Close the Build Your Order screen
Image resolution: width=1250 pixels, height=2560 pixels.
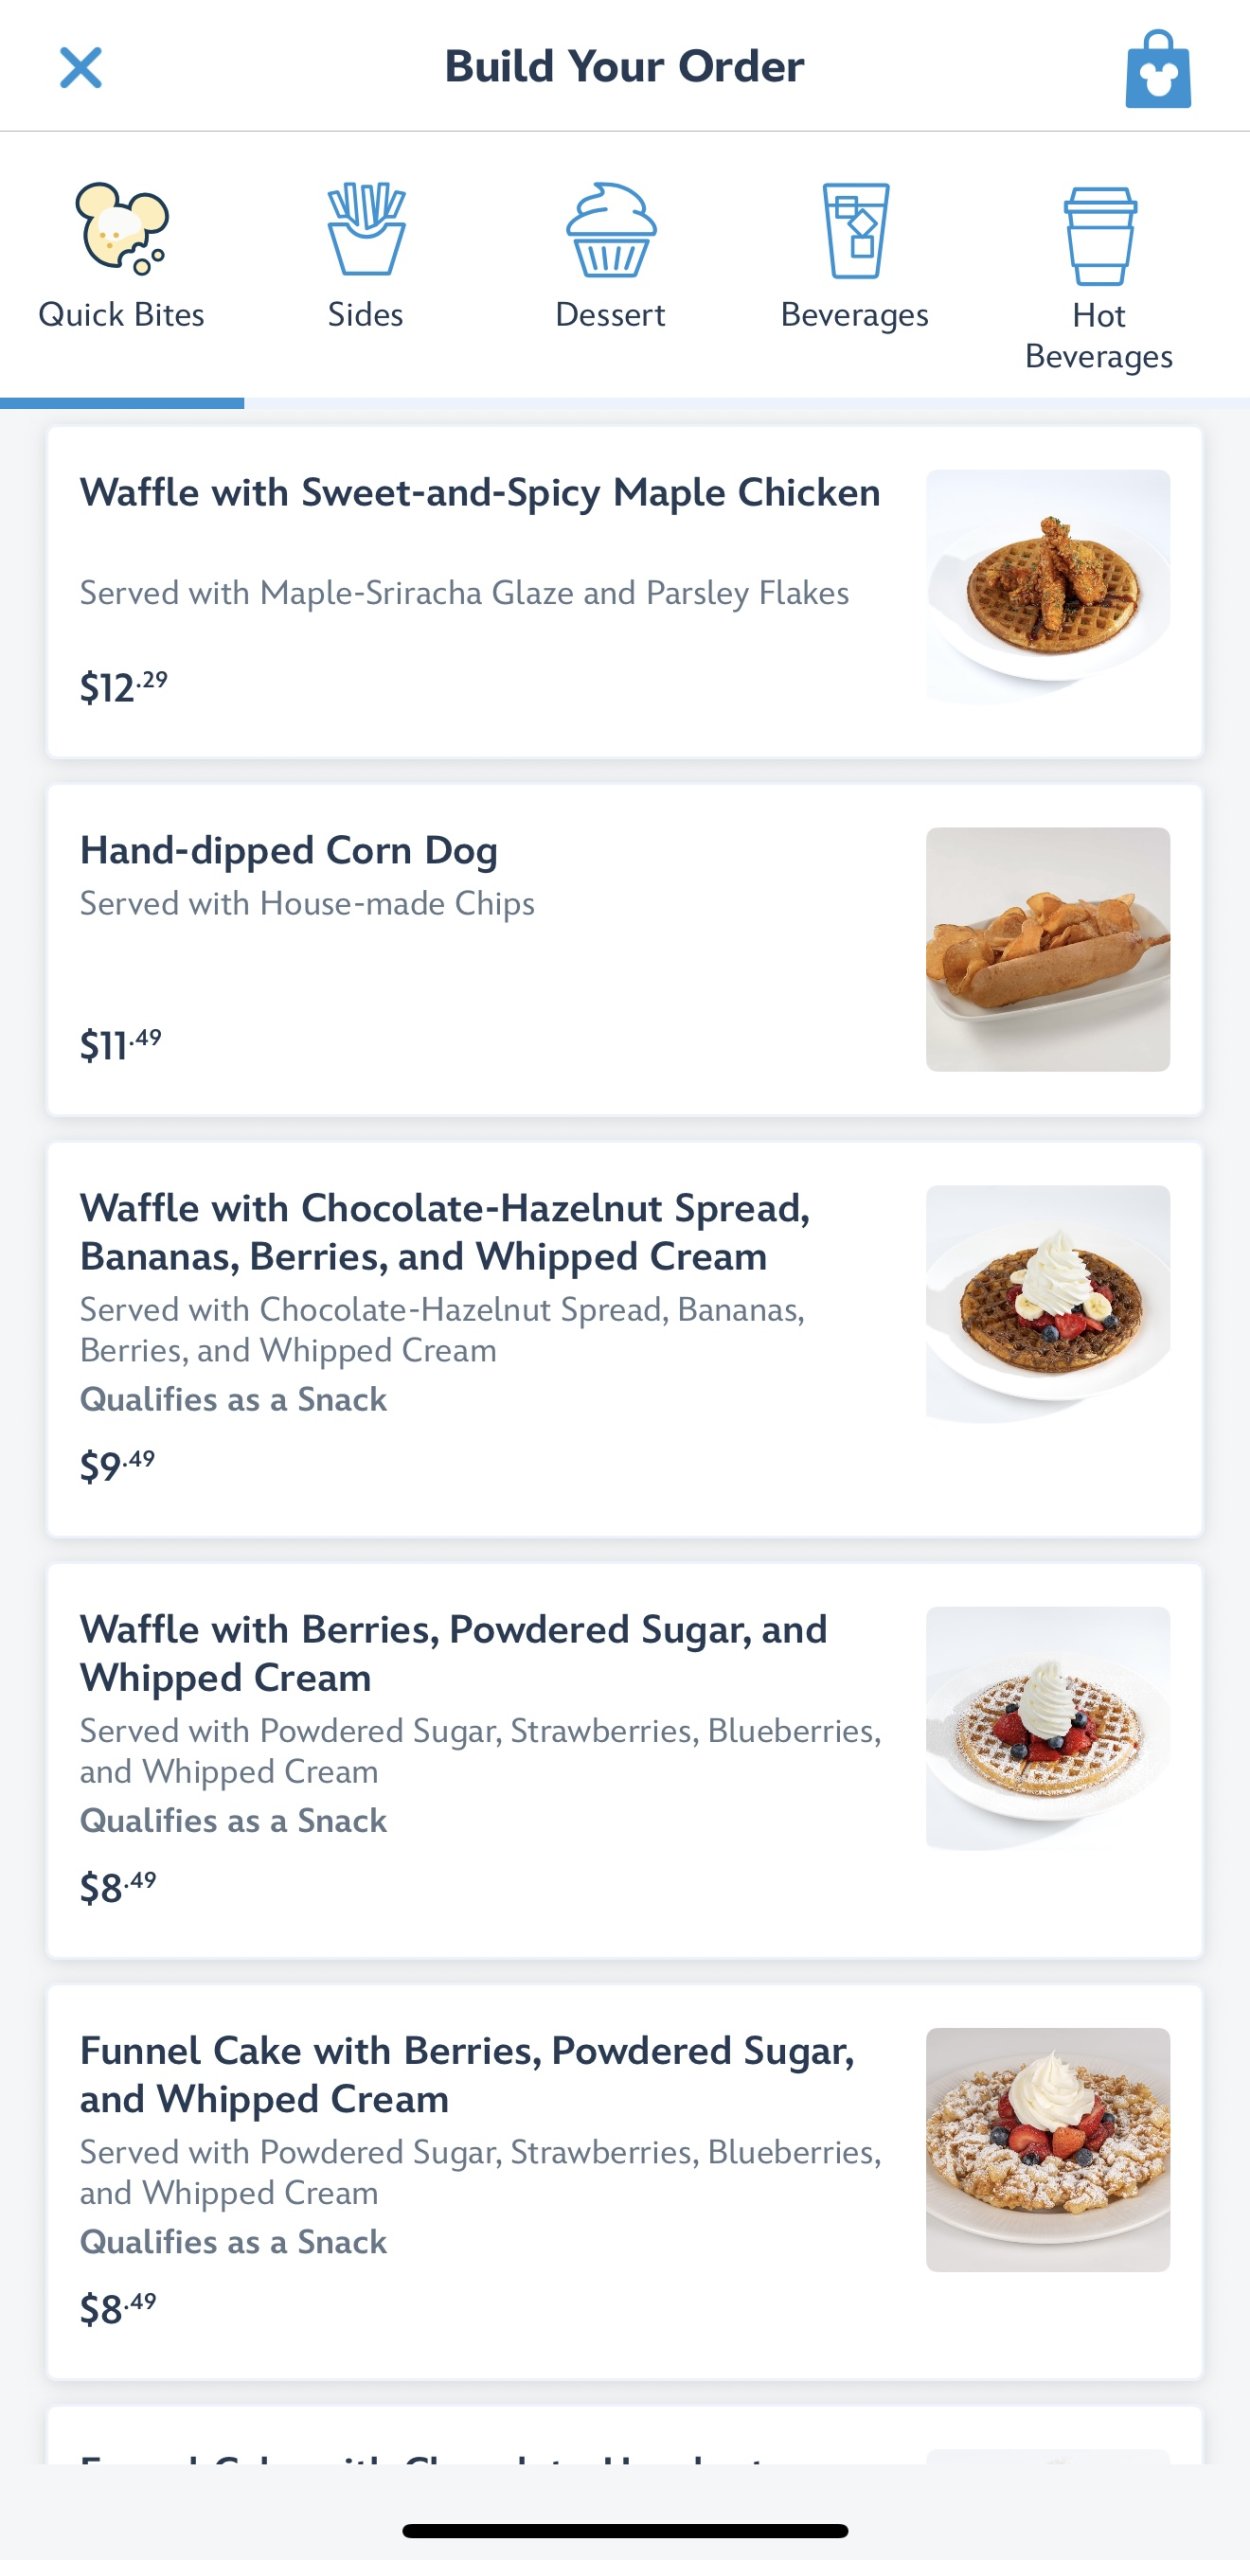pos(80,68)
